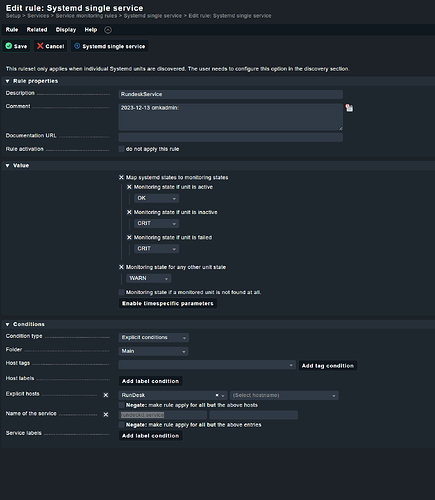This screenshot has height=500, width=435.
Task: Click Enable timespecific parameters button
Action: [168, 303]
